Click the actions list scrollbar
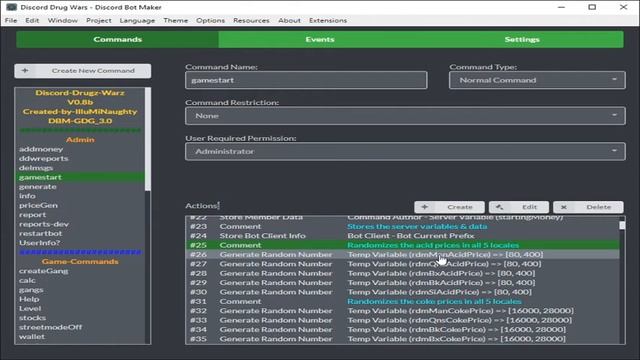Screen dimensions: 640x360 622,225
